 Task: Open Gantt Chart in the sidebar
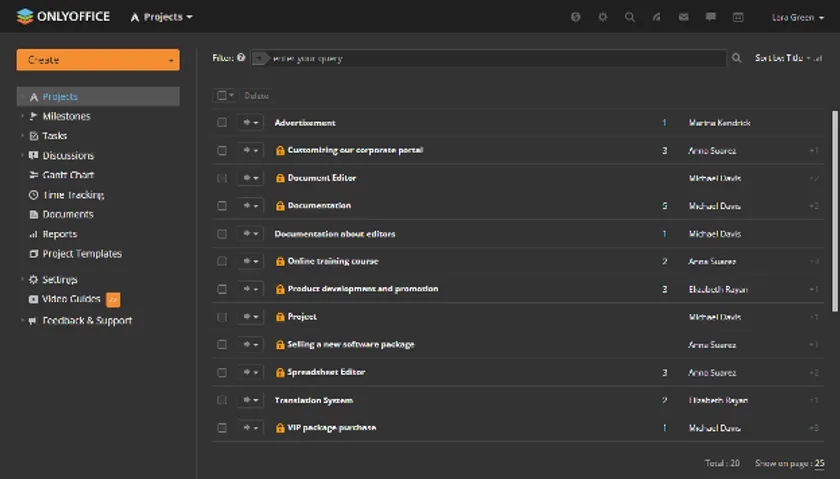pyautogui.click(x=68, y=175)
